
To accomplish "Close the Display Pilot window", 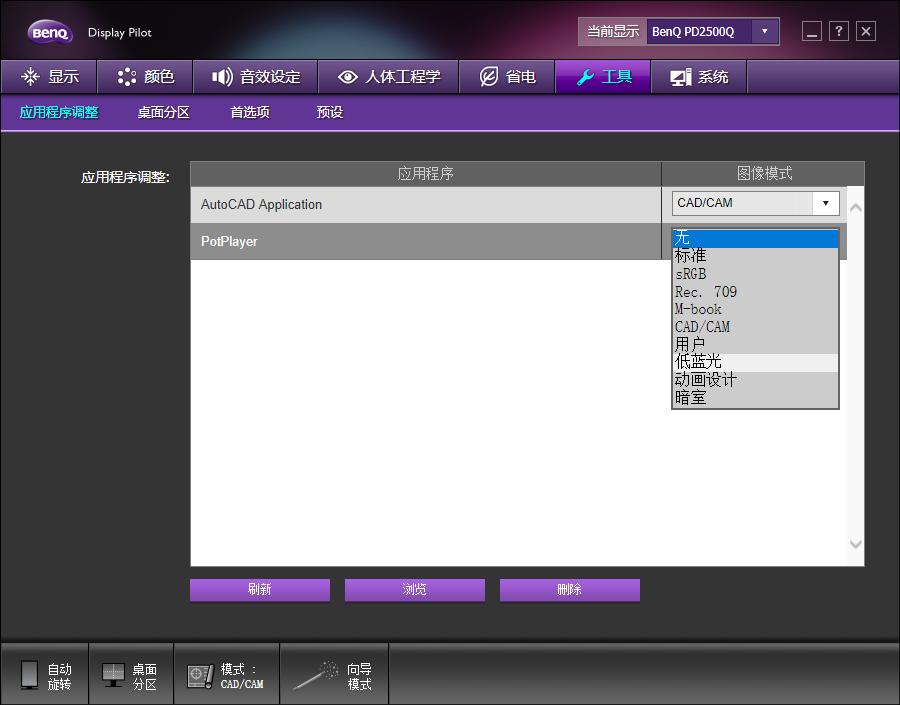I will (866, 31).
